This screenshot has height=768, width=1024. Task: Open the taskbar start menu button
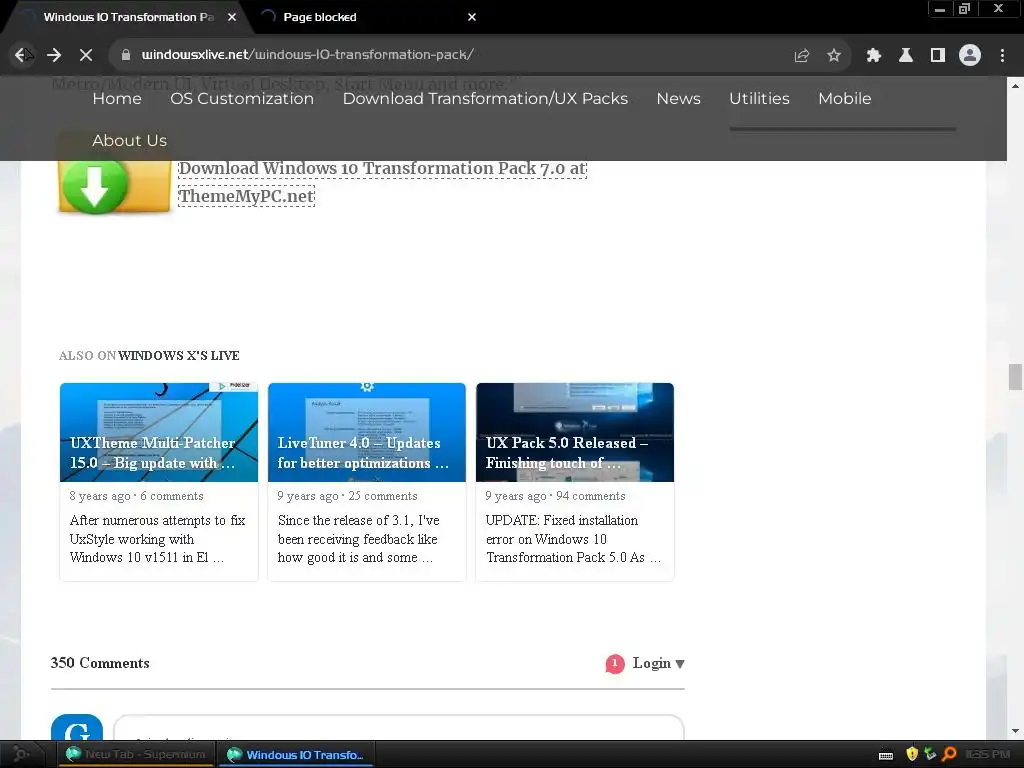click(x=21, y=754)
